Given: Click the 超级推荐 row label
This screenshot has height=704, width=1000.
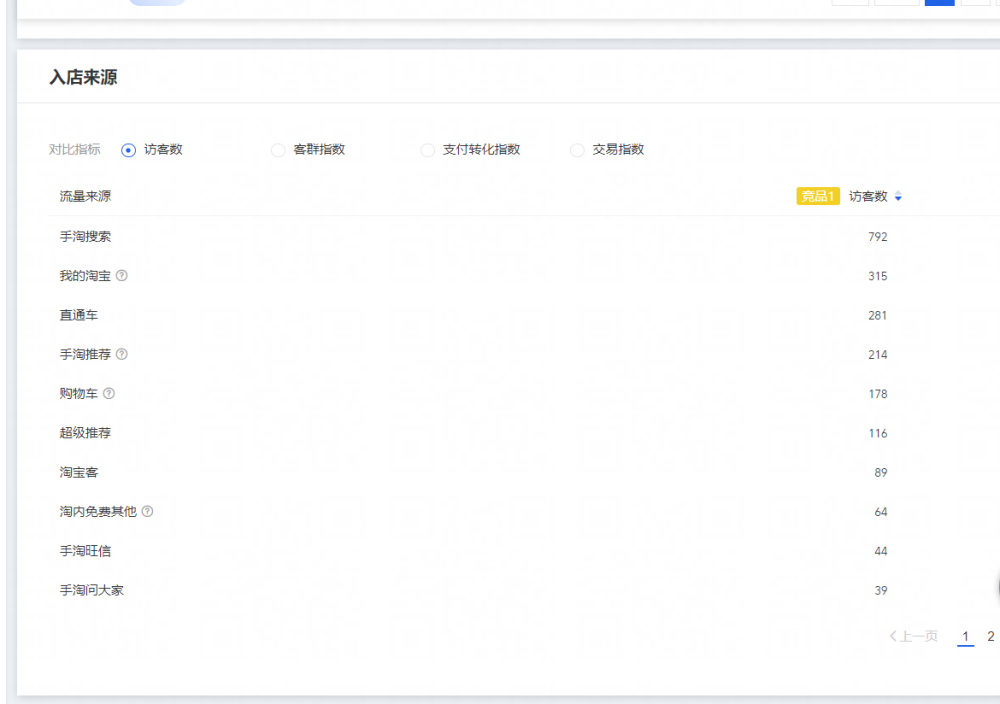Looking at the screenshot, I should [85, 433].
